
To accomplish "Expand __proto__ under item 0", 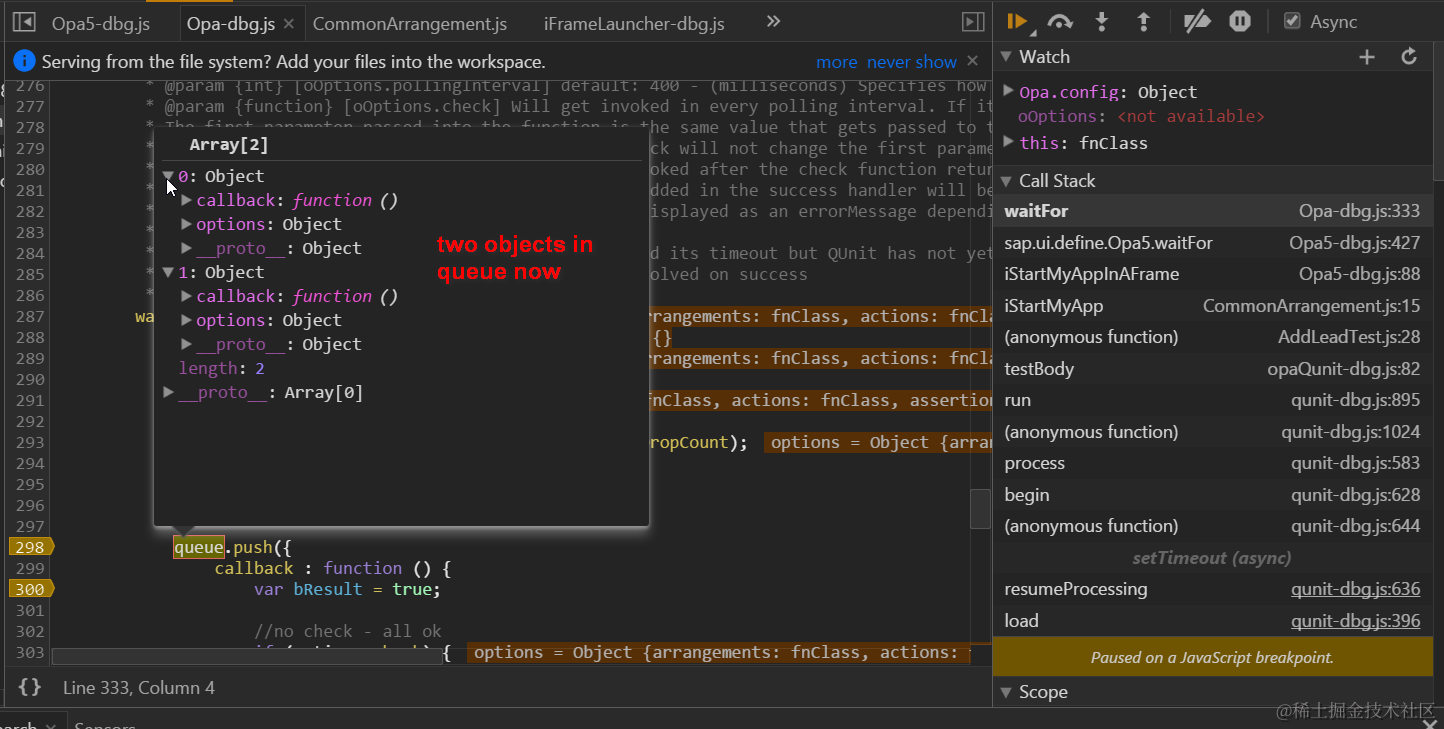I will tap(187, 248).
